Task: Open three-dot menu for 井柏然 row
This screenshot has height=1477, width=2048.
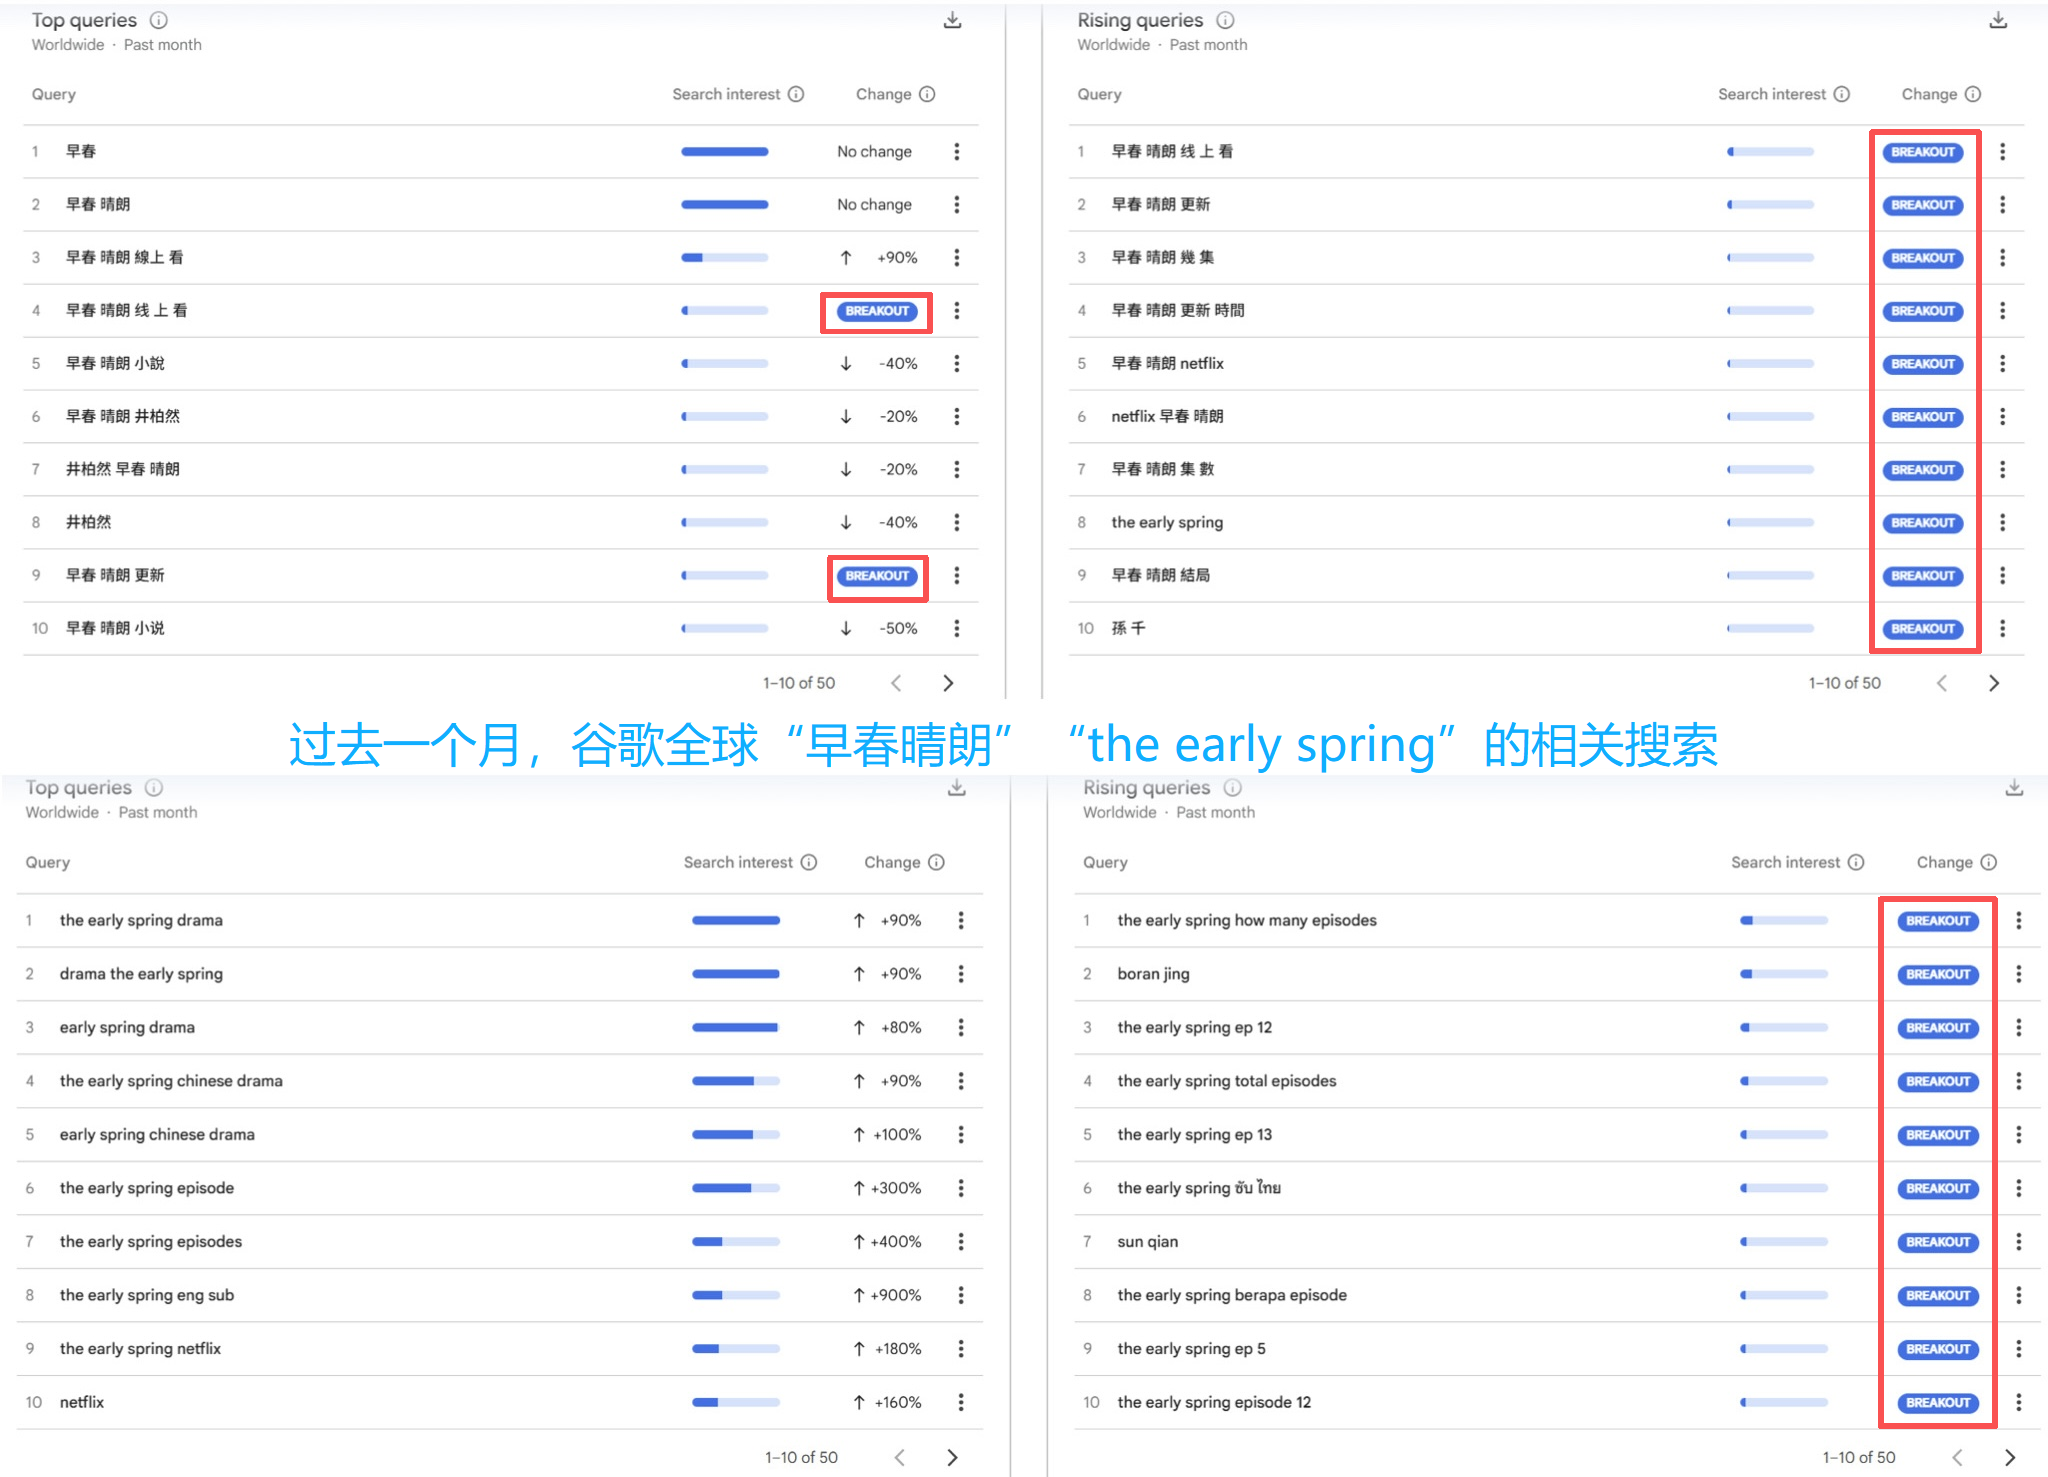Action: click(957, 522)
